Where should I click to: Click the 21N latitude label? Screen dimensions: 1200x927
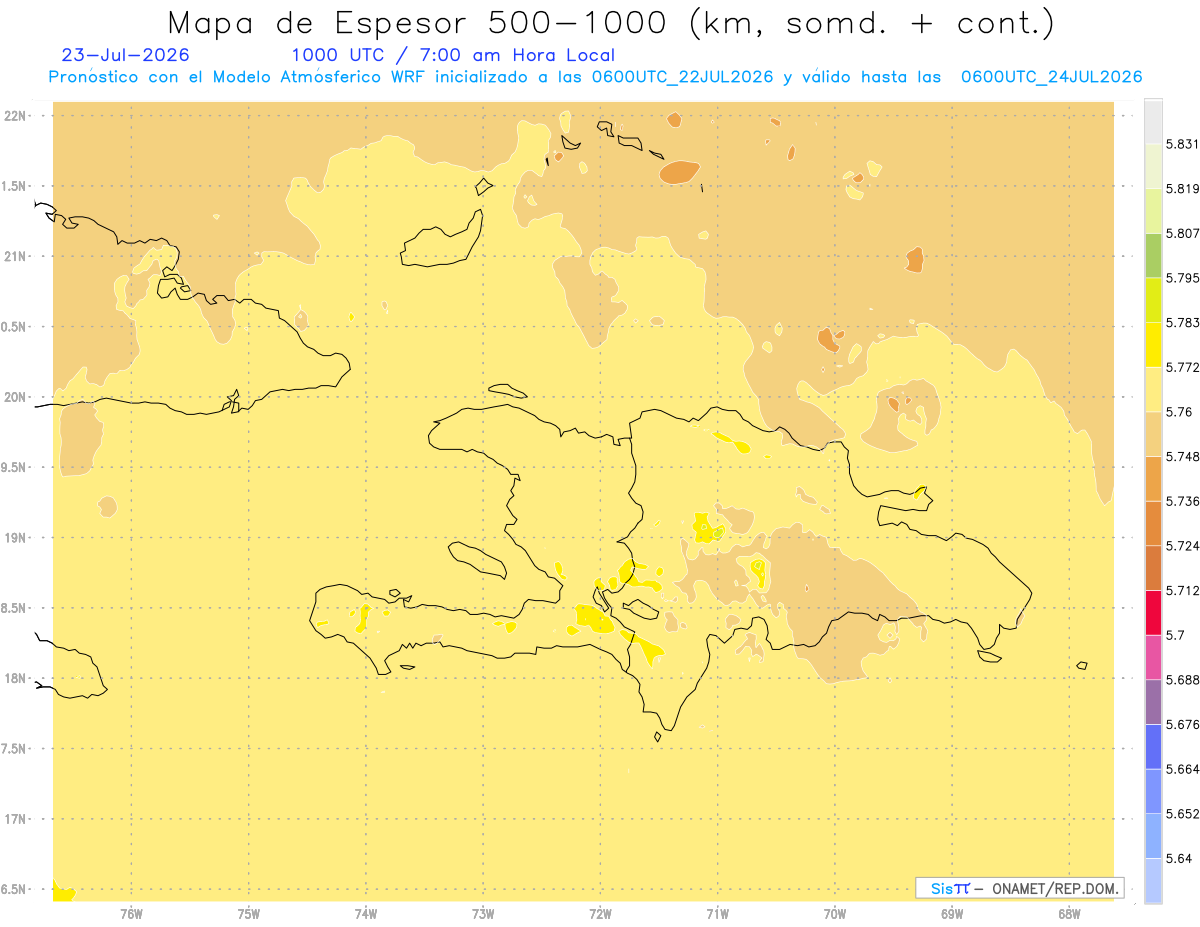click(x=15, y=256)
